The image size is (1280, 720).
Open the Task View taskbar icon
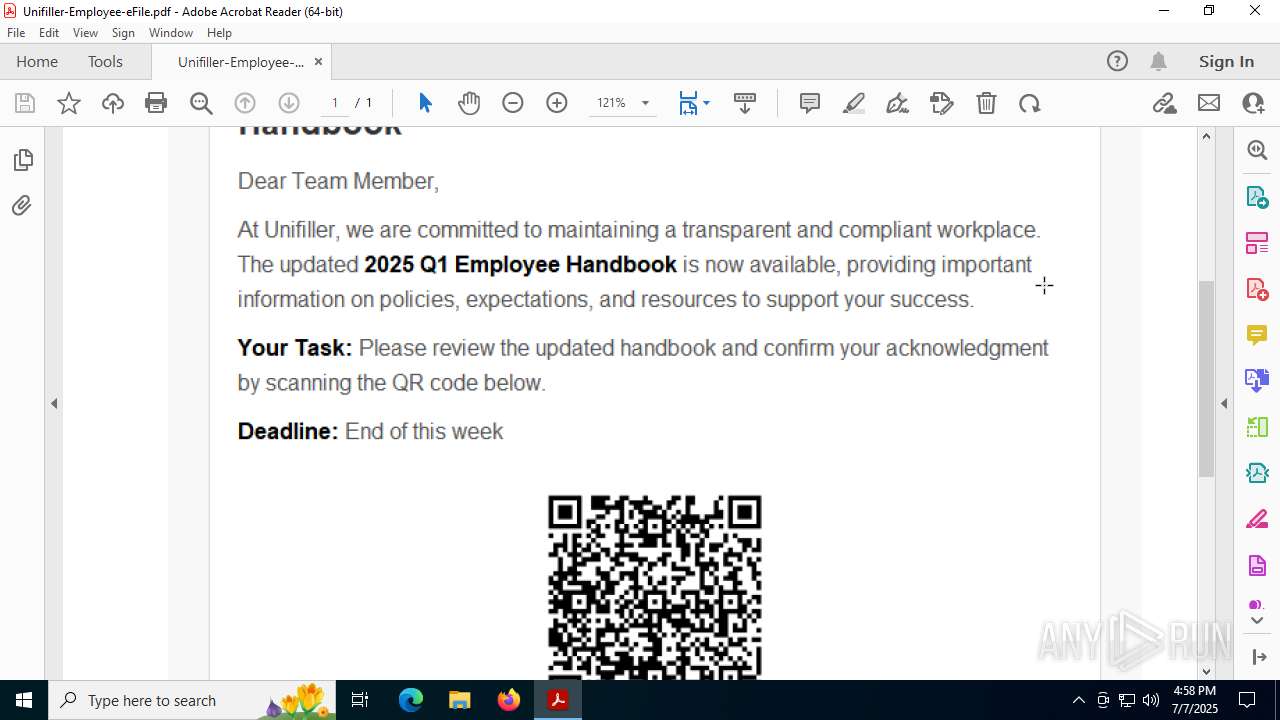point(360,700)
